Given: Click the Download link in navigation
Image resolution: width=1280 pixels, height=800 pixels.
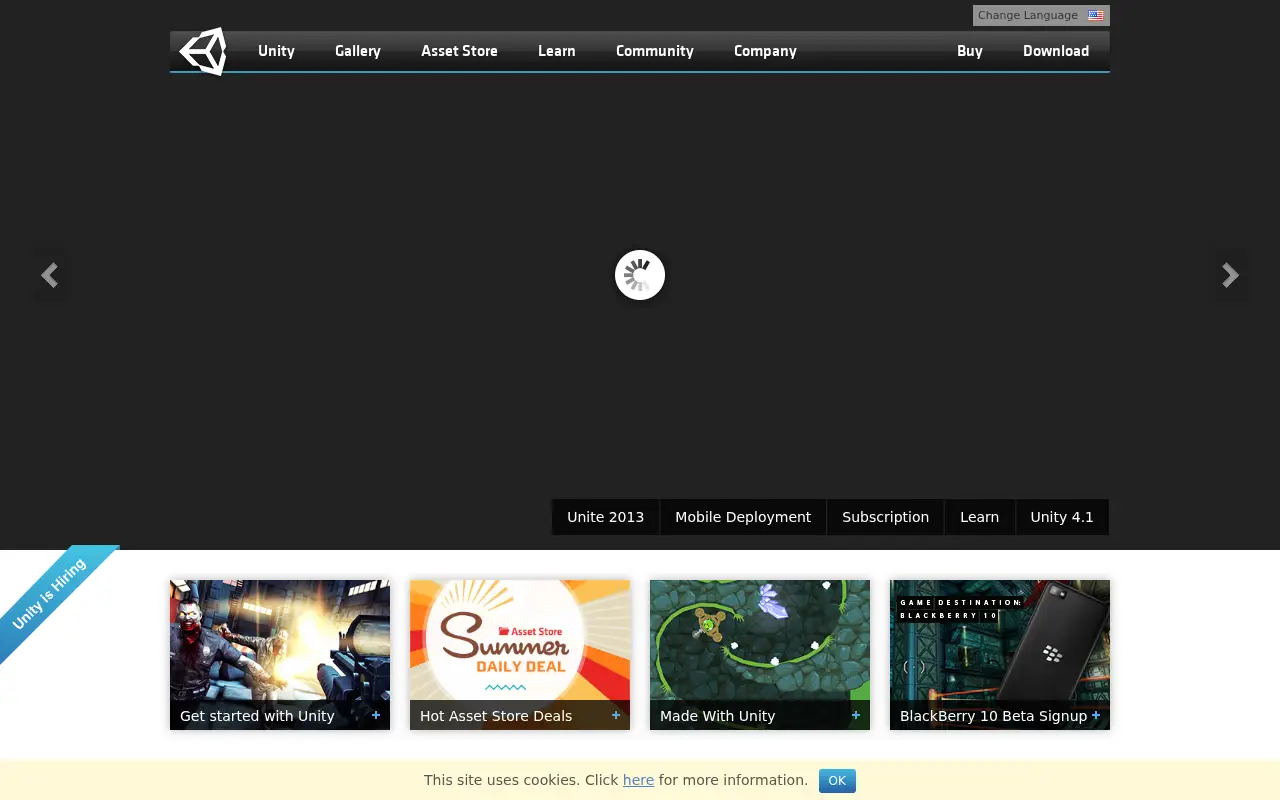Looking at the screenshot, I should pos(1056,51).
